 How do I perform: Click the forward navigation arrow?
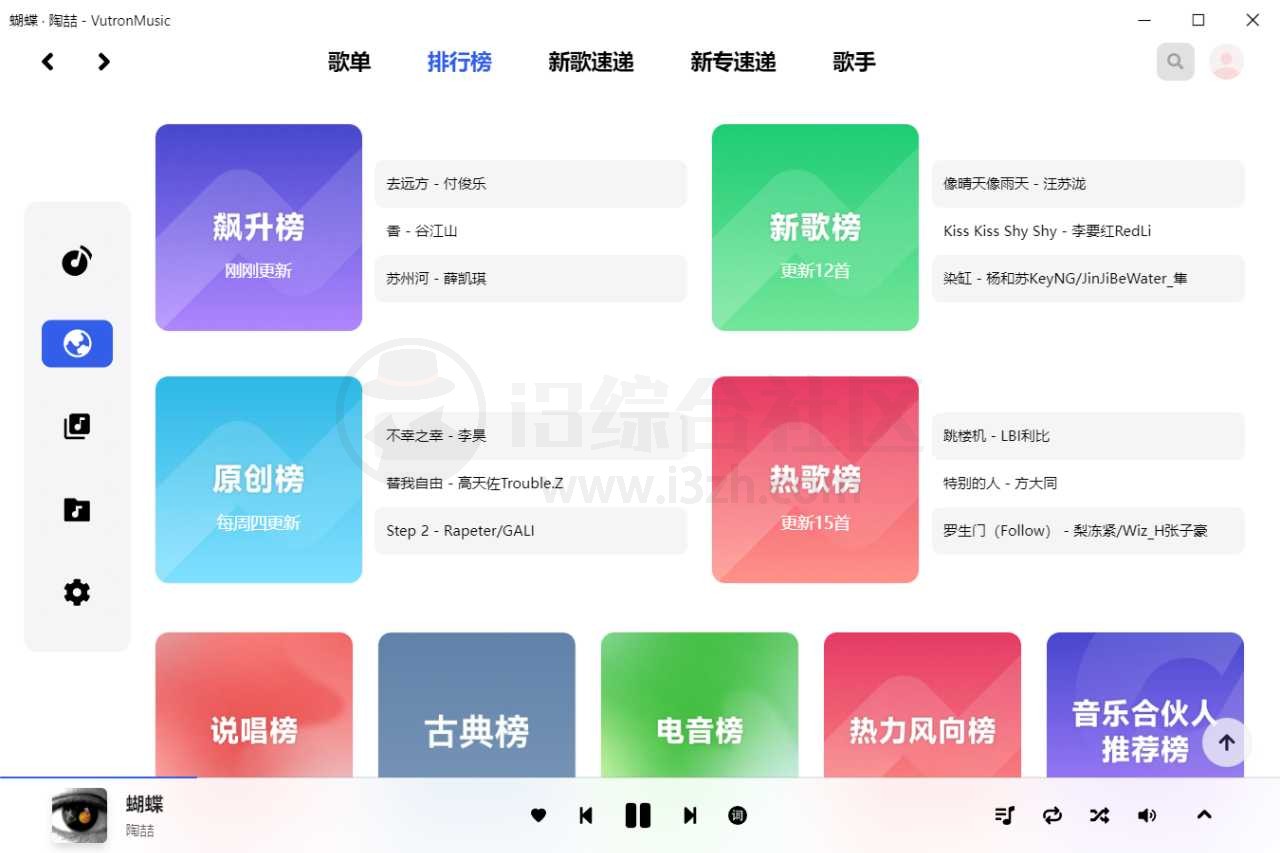coord(103,61)
